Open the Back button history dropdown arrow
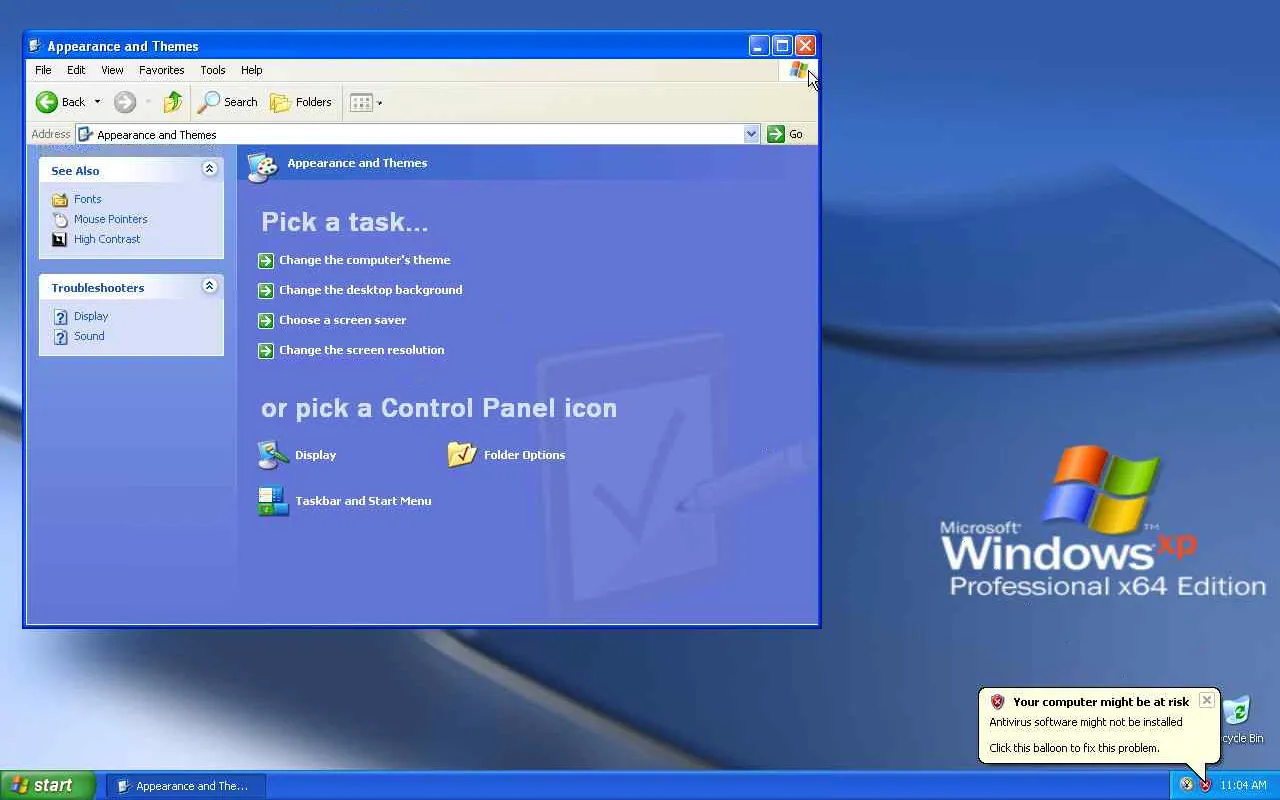 [x=97, y=102]
